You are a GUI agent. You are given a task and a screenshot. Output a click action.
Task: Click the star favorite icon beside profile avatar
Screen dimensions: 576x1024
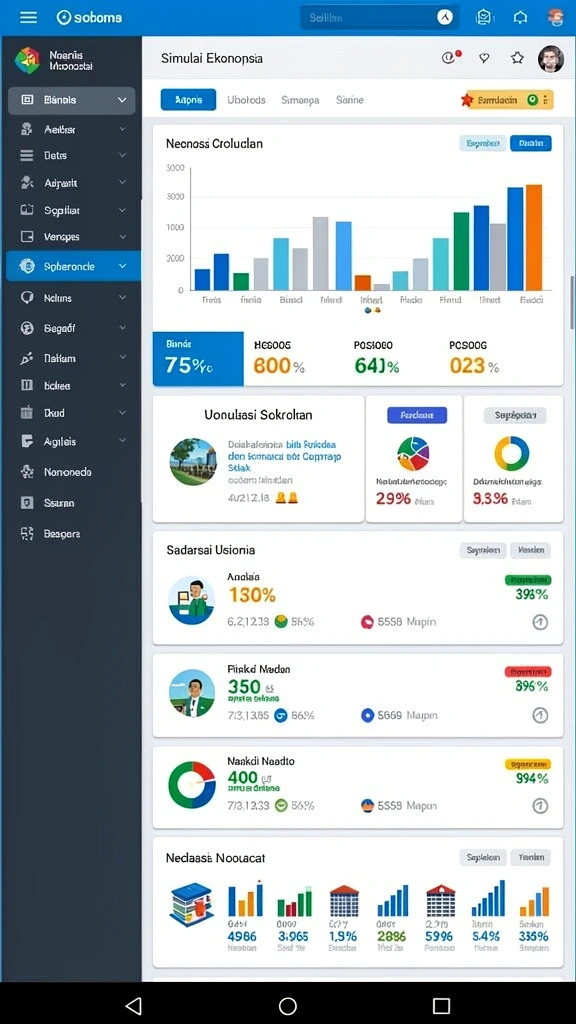pos(517,58)
